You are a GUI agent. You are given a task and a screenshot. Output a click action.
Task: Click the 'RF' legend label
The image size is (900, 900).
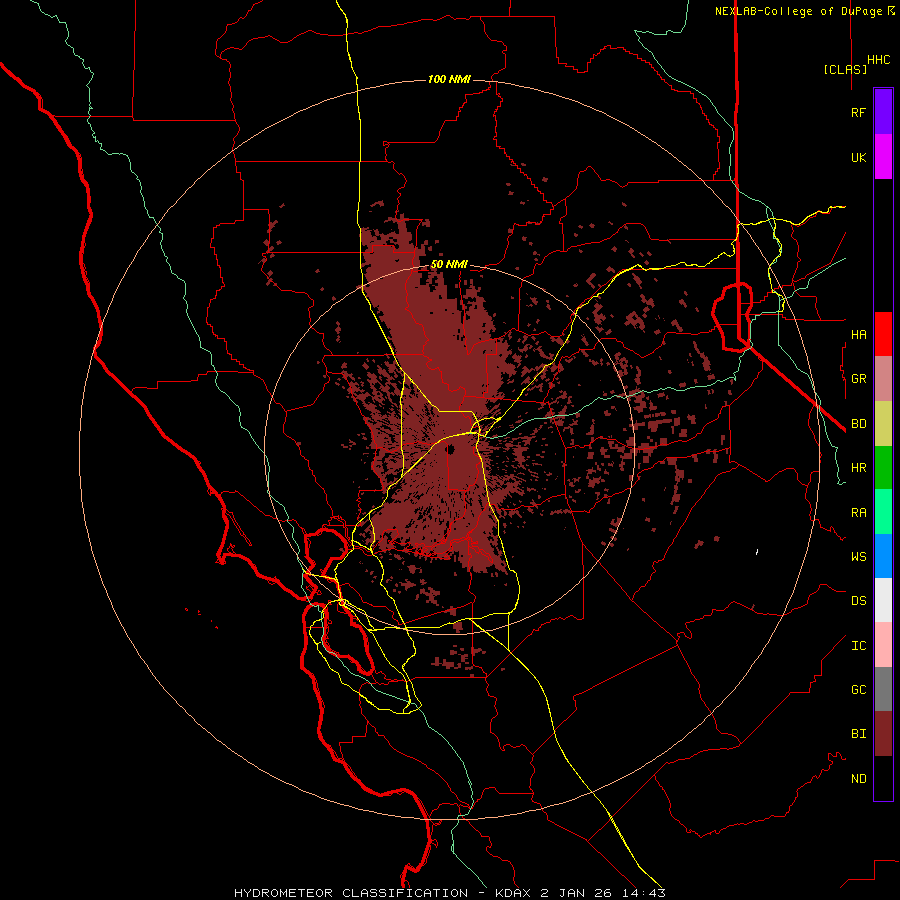[x=858, y=112]
